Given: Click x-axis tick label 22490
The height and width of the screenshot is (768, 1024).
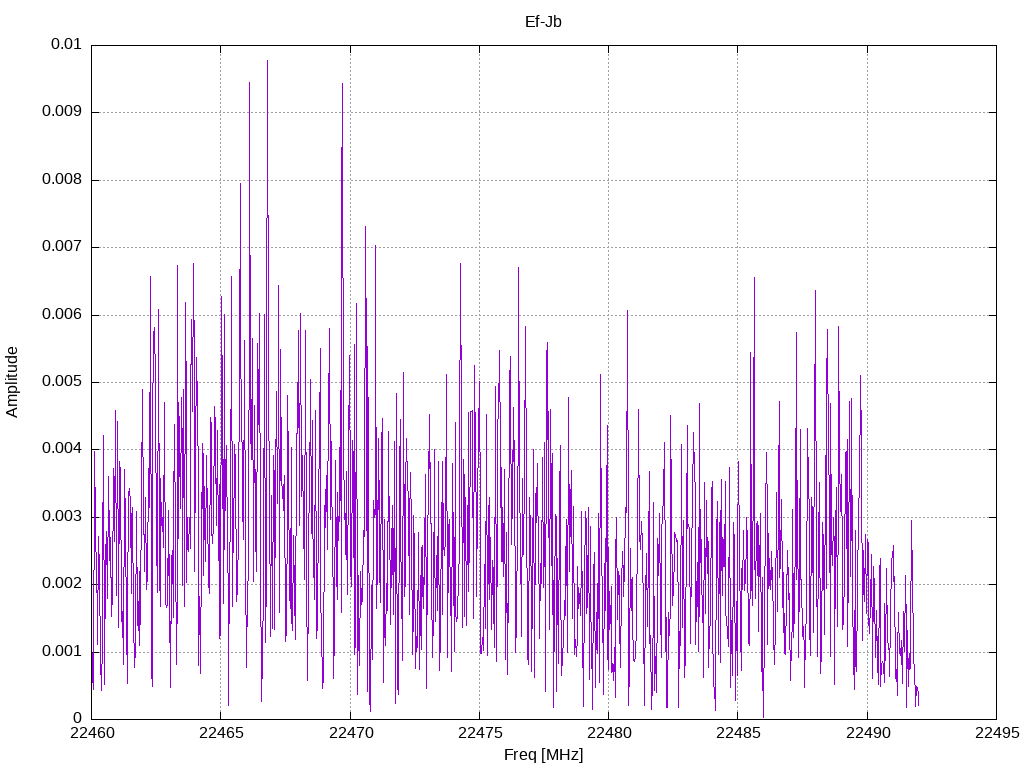Looking at the screenshot, I should (x=867, y=733).
